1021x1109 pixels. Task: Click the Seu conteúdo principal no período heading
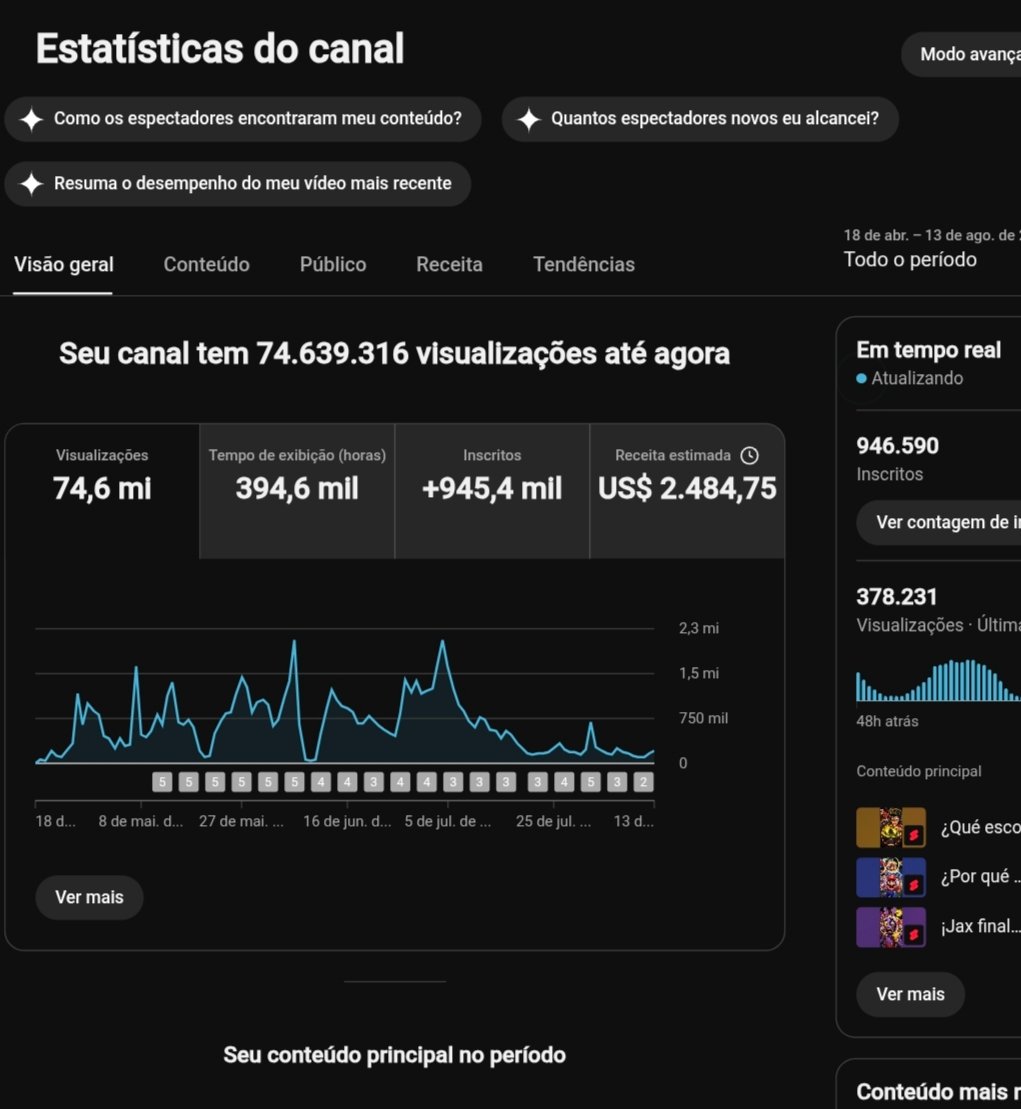(x=395, y=1055)
